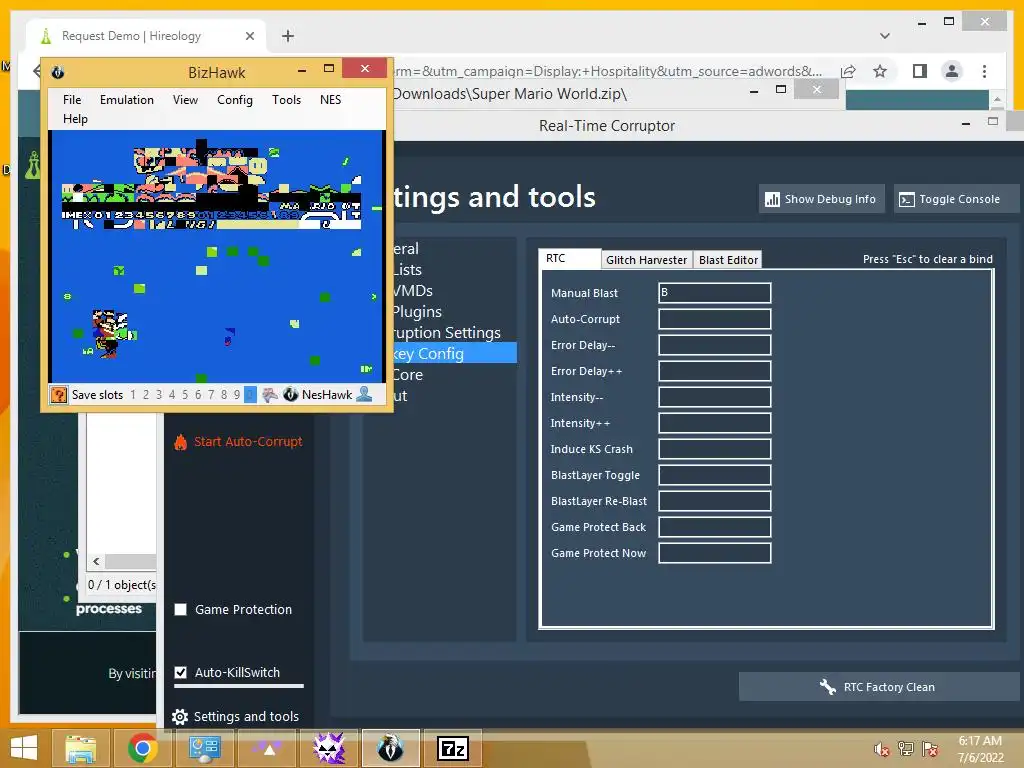Click the Game Protect Now hotkey field
This screenshot has height=768, width=1024.
tap(714, 553)
